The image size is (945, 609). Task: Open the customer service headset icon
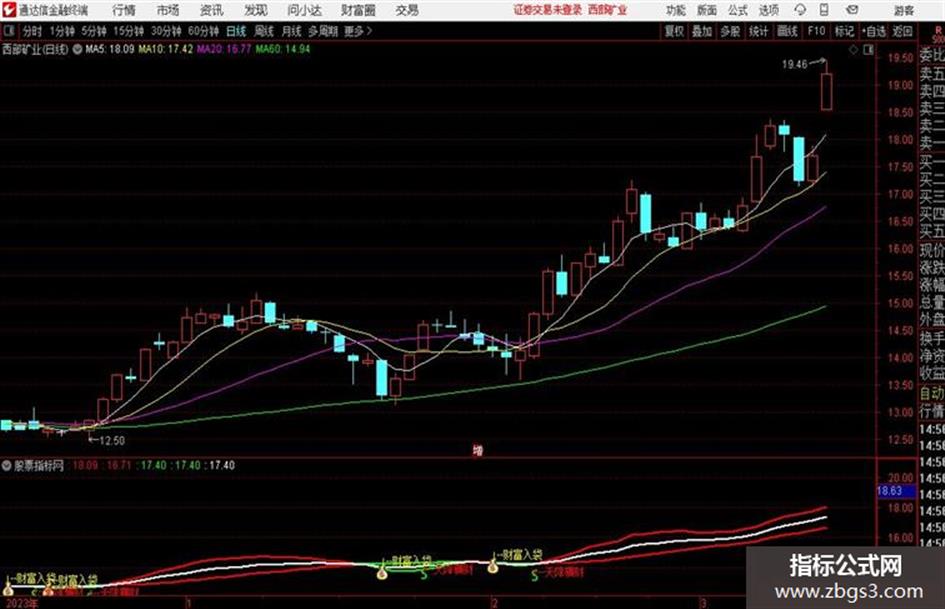pos(800,10)
